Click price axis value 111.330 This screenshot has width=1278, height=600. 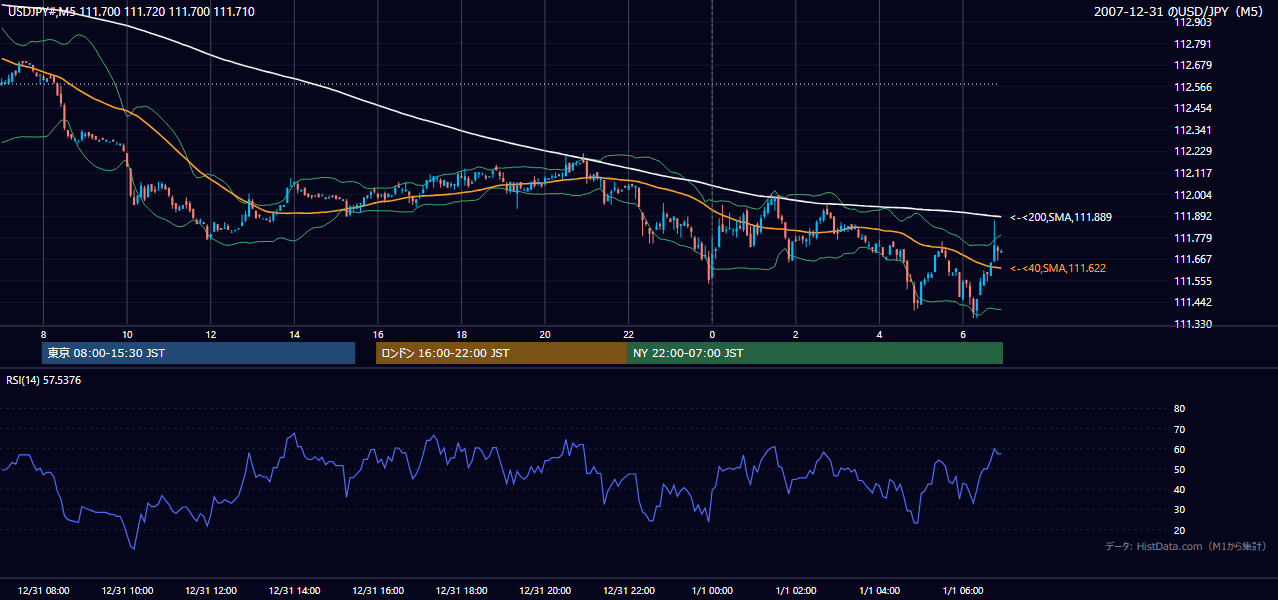pyautogui.click(x=1193, y=324)
